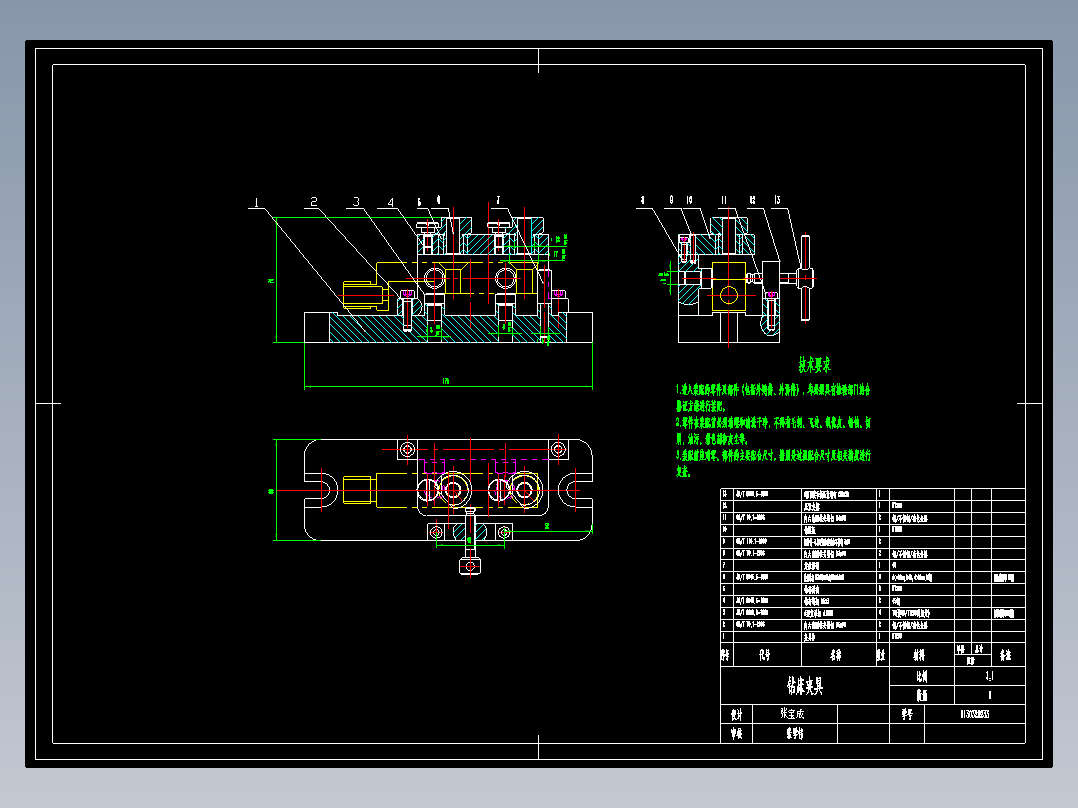Select balloon number 4 in front view

pos(390,202)
